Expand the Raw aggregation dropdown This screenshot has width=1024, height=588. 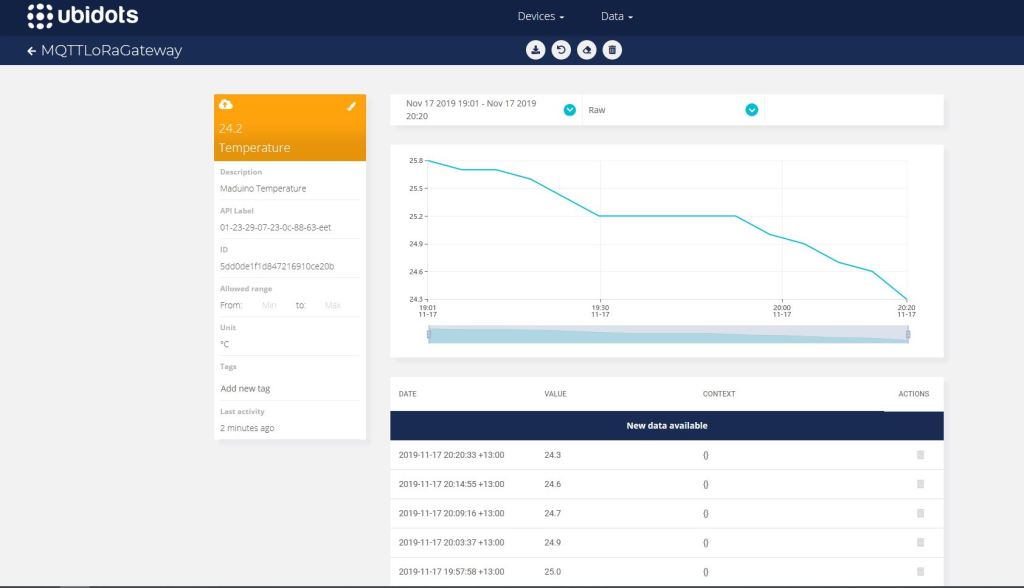[751, 110]
